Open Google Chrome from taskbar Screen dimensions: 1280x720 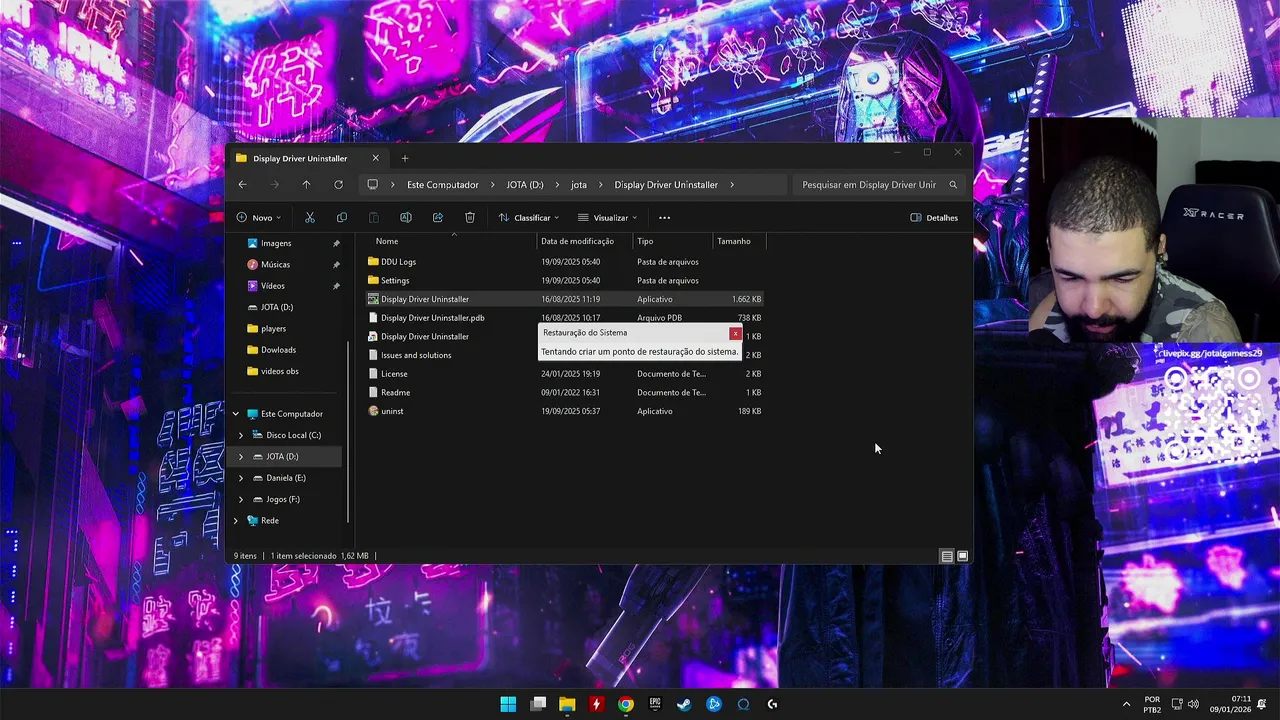tap(625, 704)
